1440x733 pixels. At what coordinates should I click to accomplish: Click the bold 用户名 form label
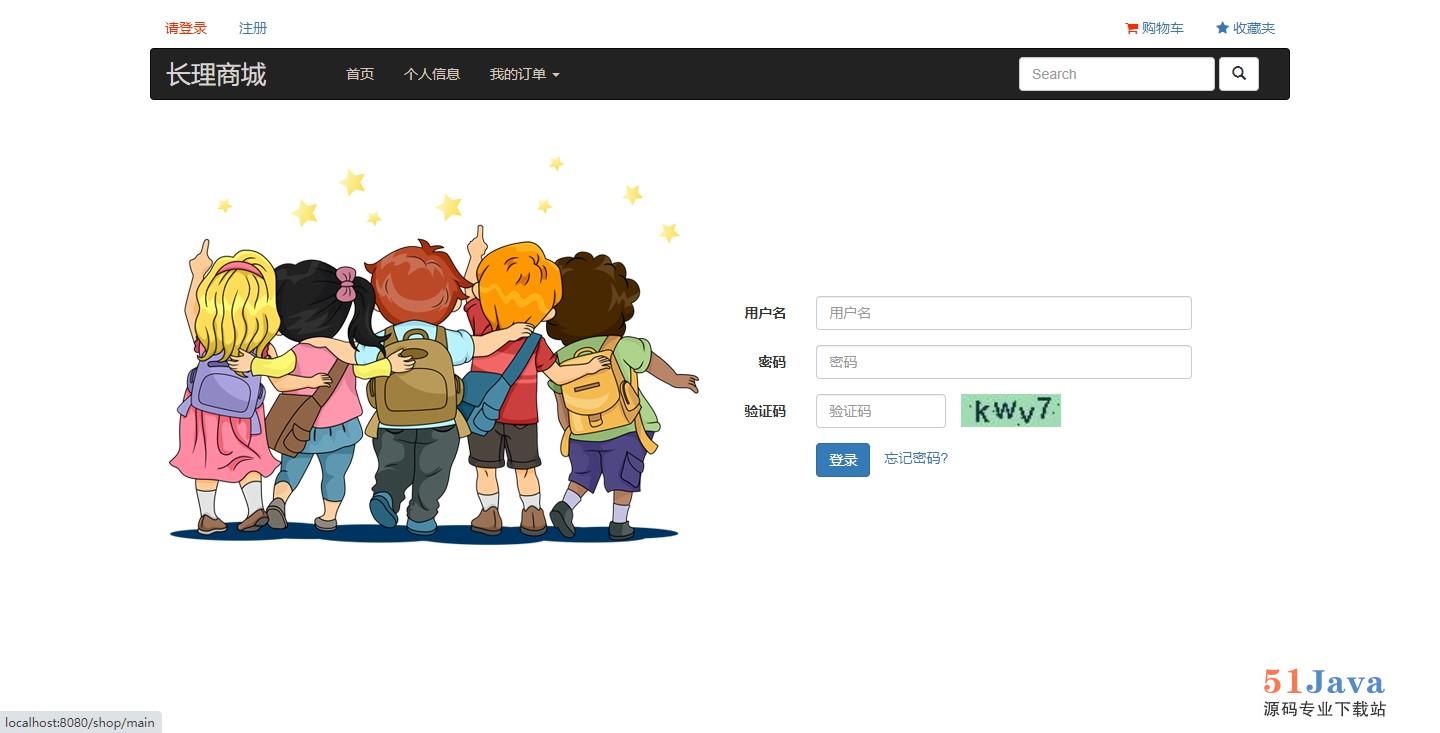click(x=765, y=313)
